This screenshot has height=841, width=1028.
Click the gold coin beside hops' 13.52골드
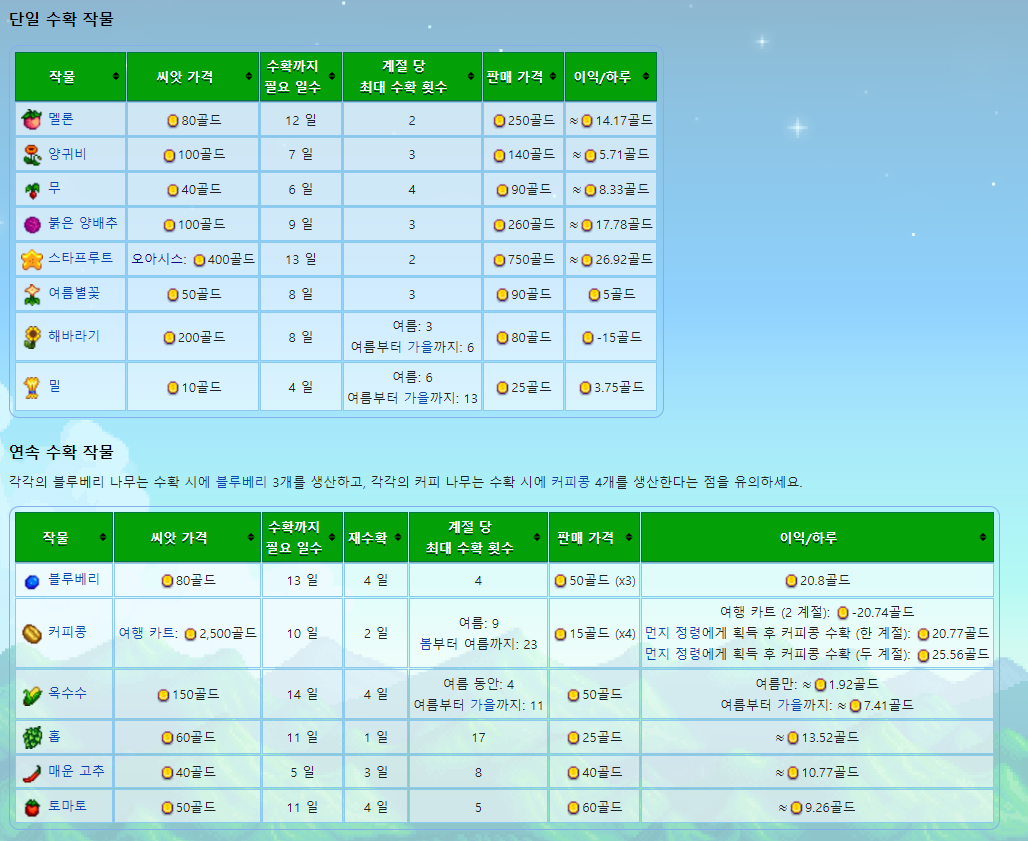[793, 738]
